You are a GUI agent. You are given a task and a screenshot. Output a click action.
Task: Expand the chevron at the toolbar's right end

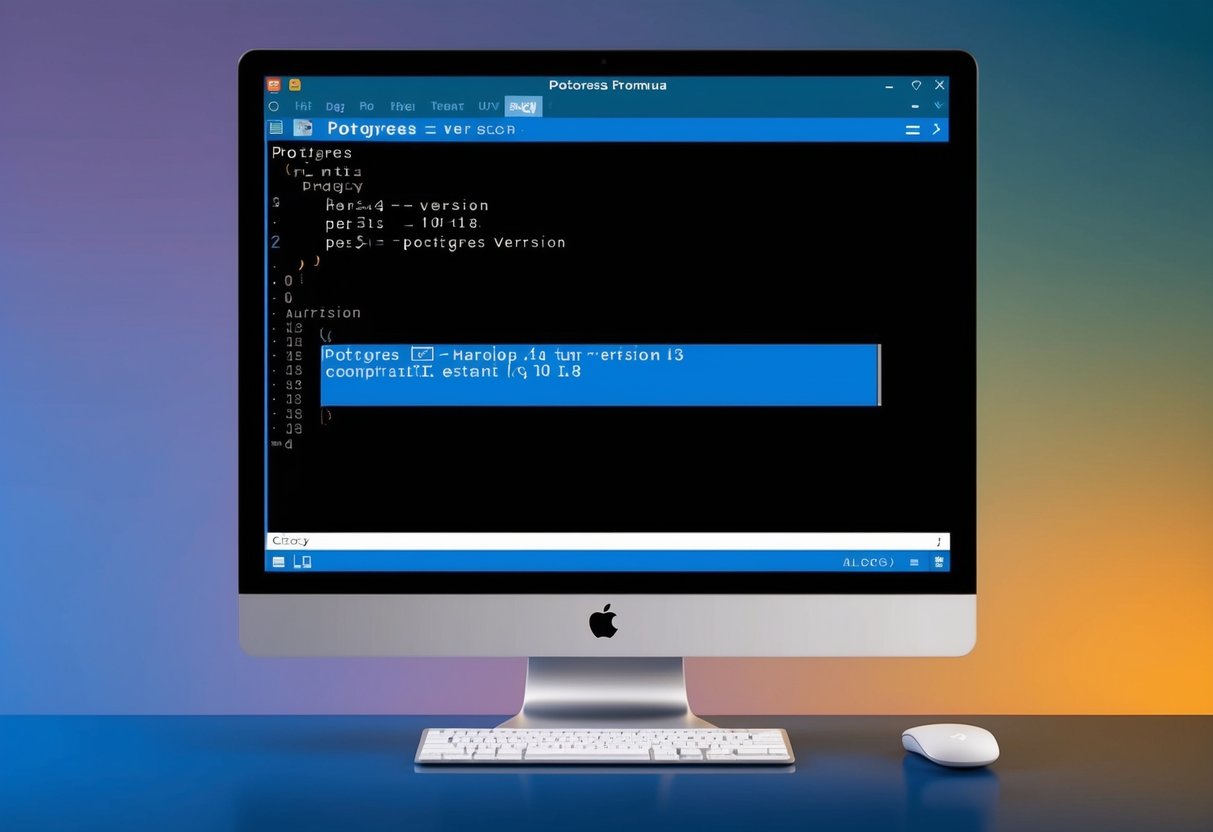(x=938, y=128)
